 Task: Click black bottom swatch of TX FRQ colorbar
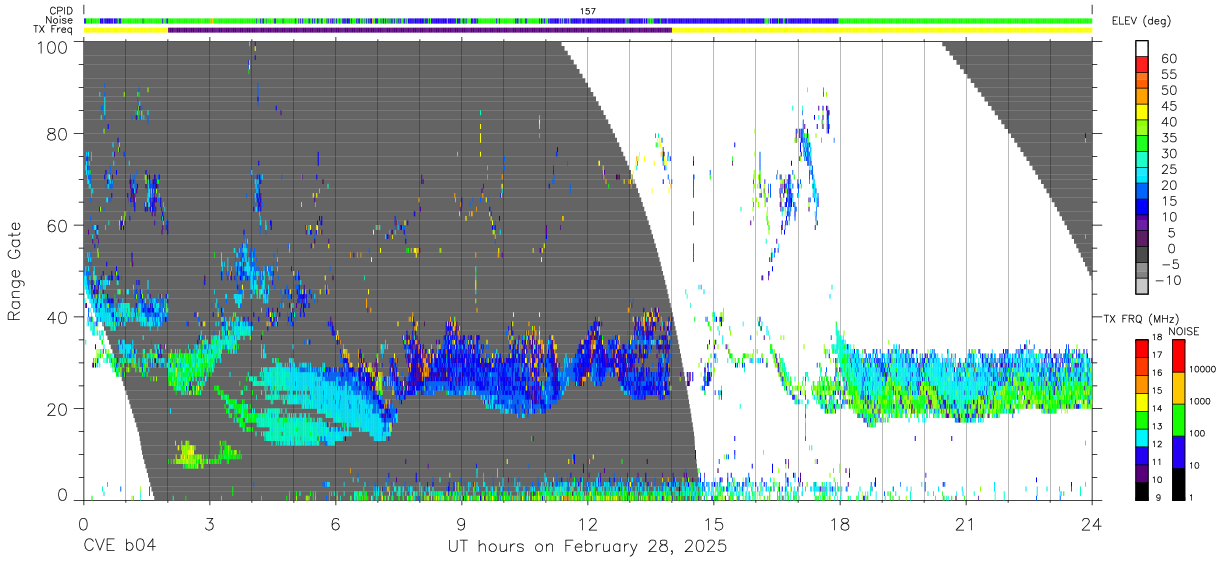point(1142,491)
